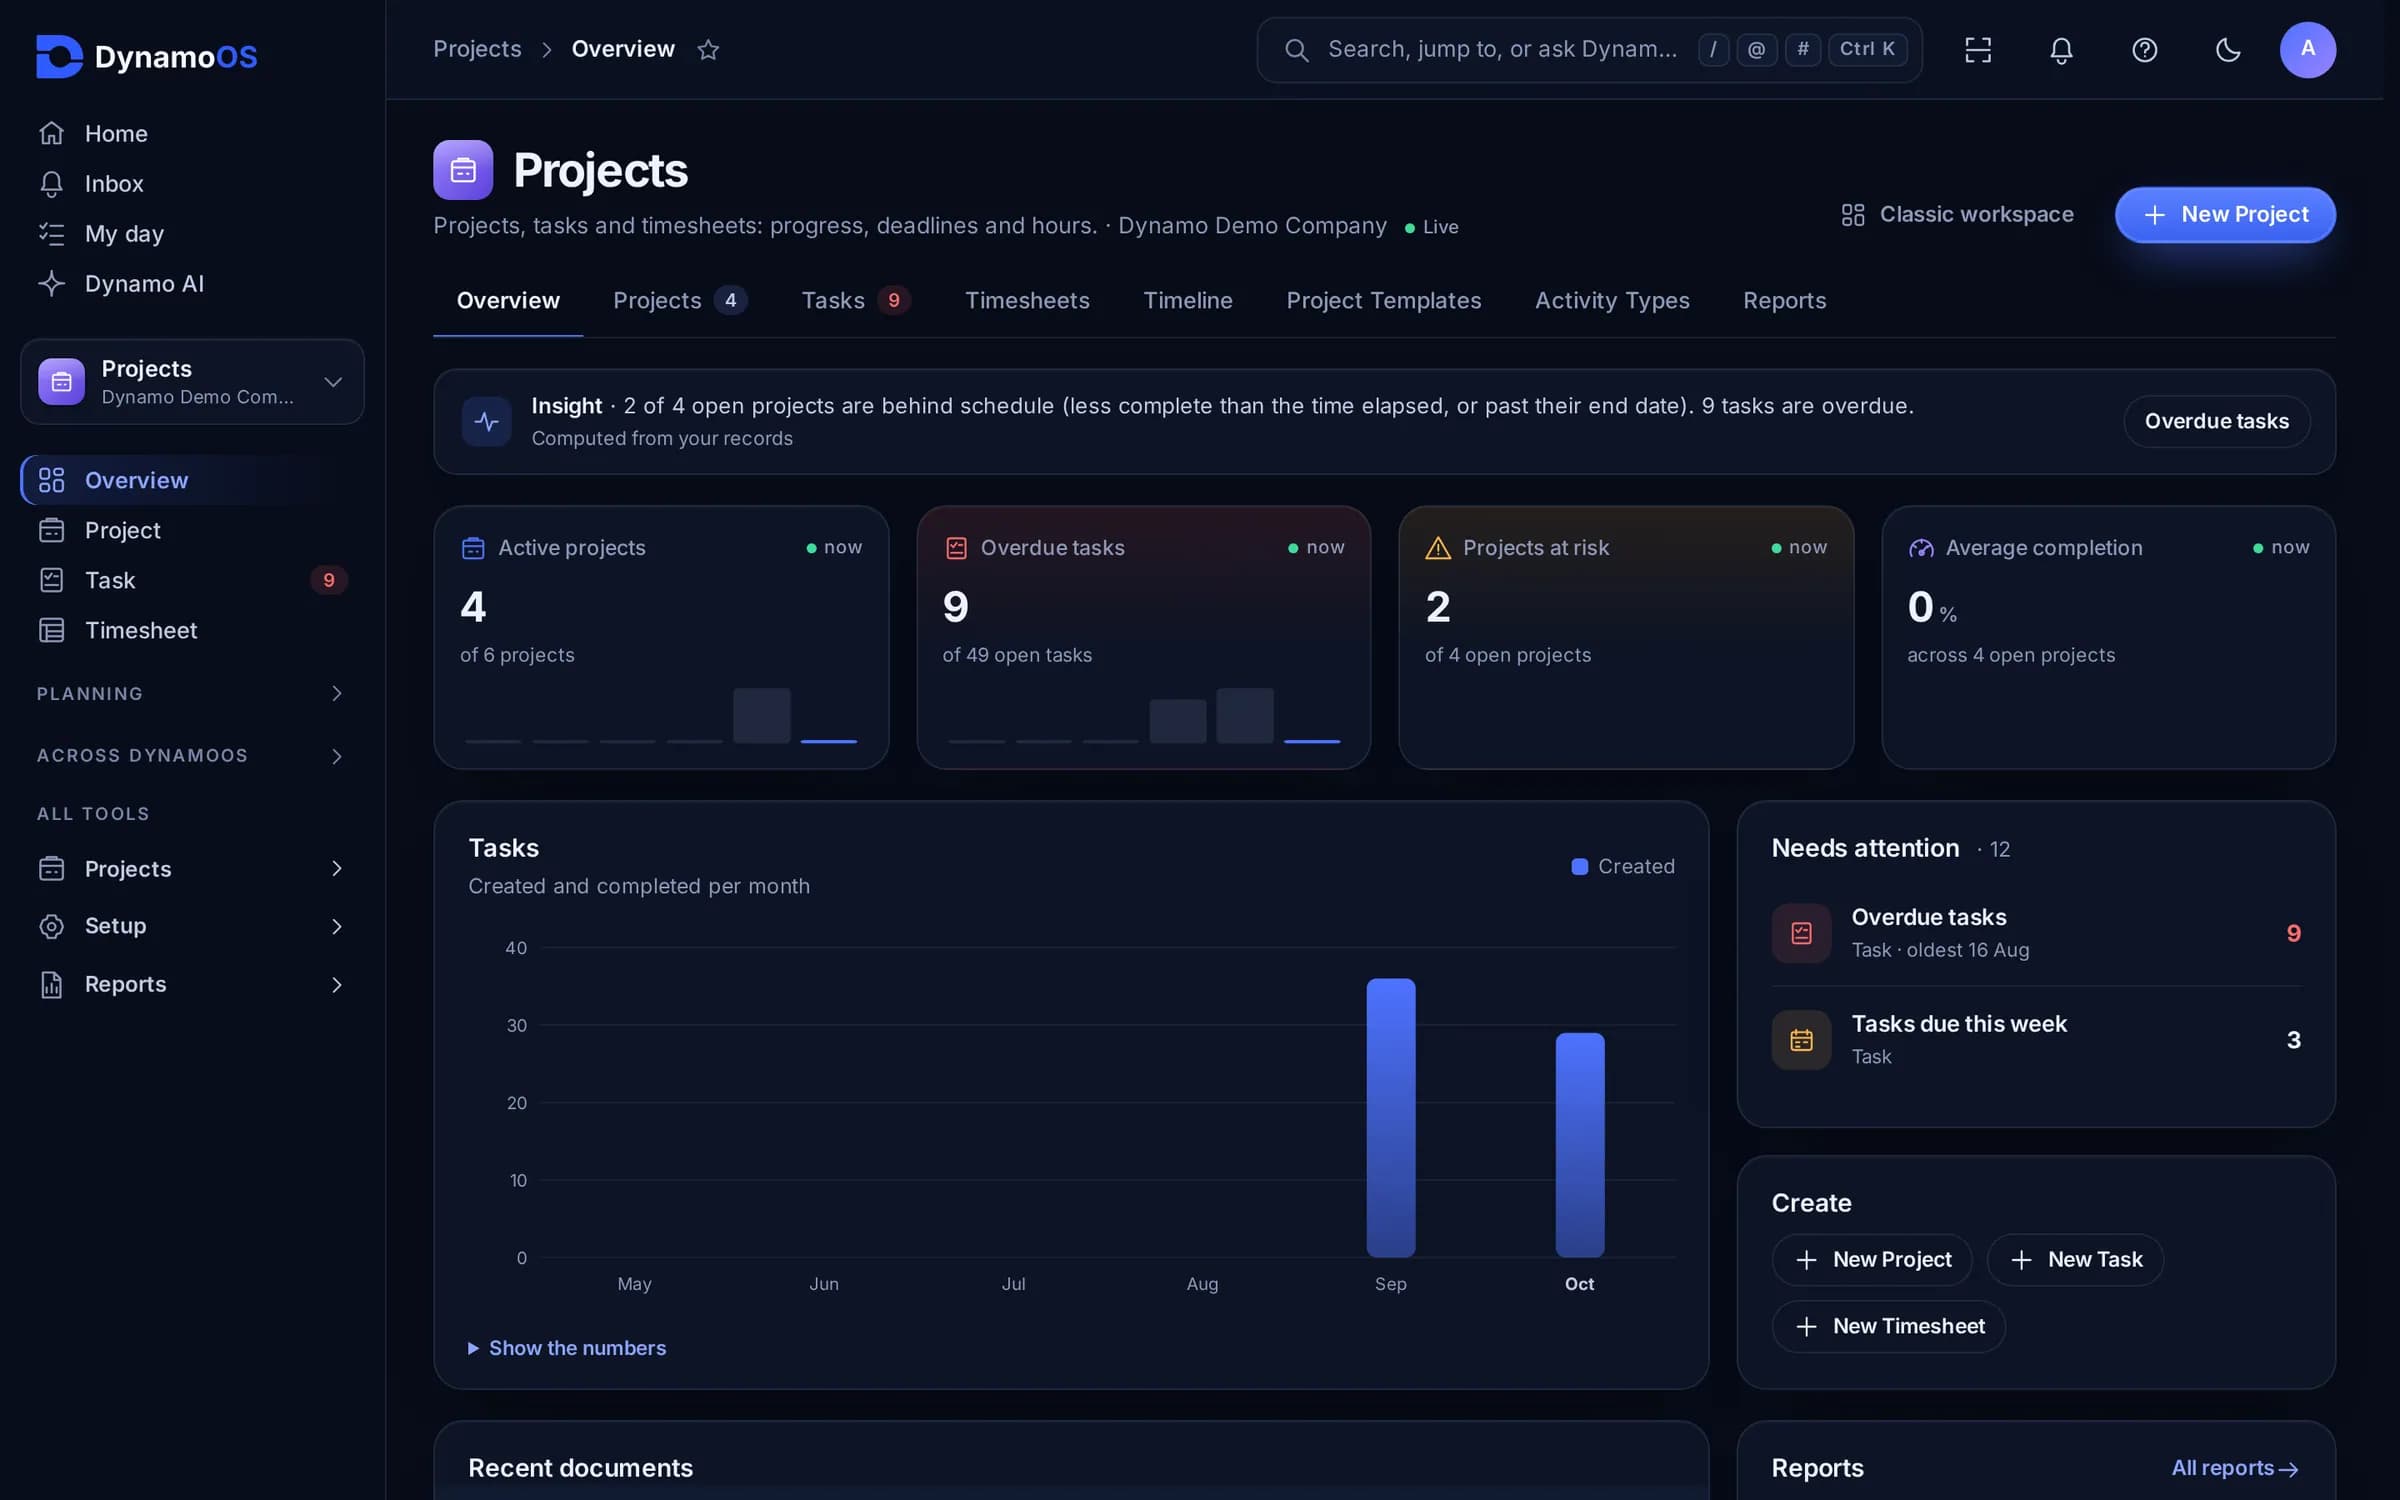
Task: Click the Projects breadcrumb link
Action: (x=477, y=49)
